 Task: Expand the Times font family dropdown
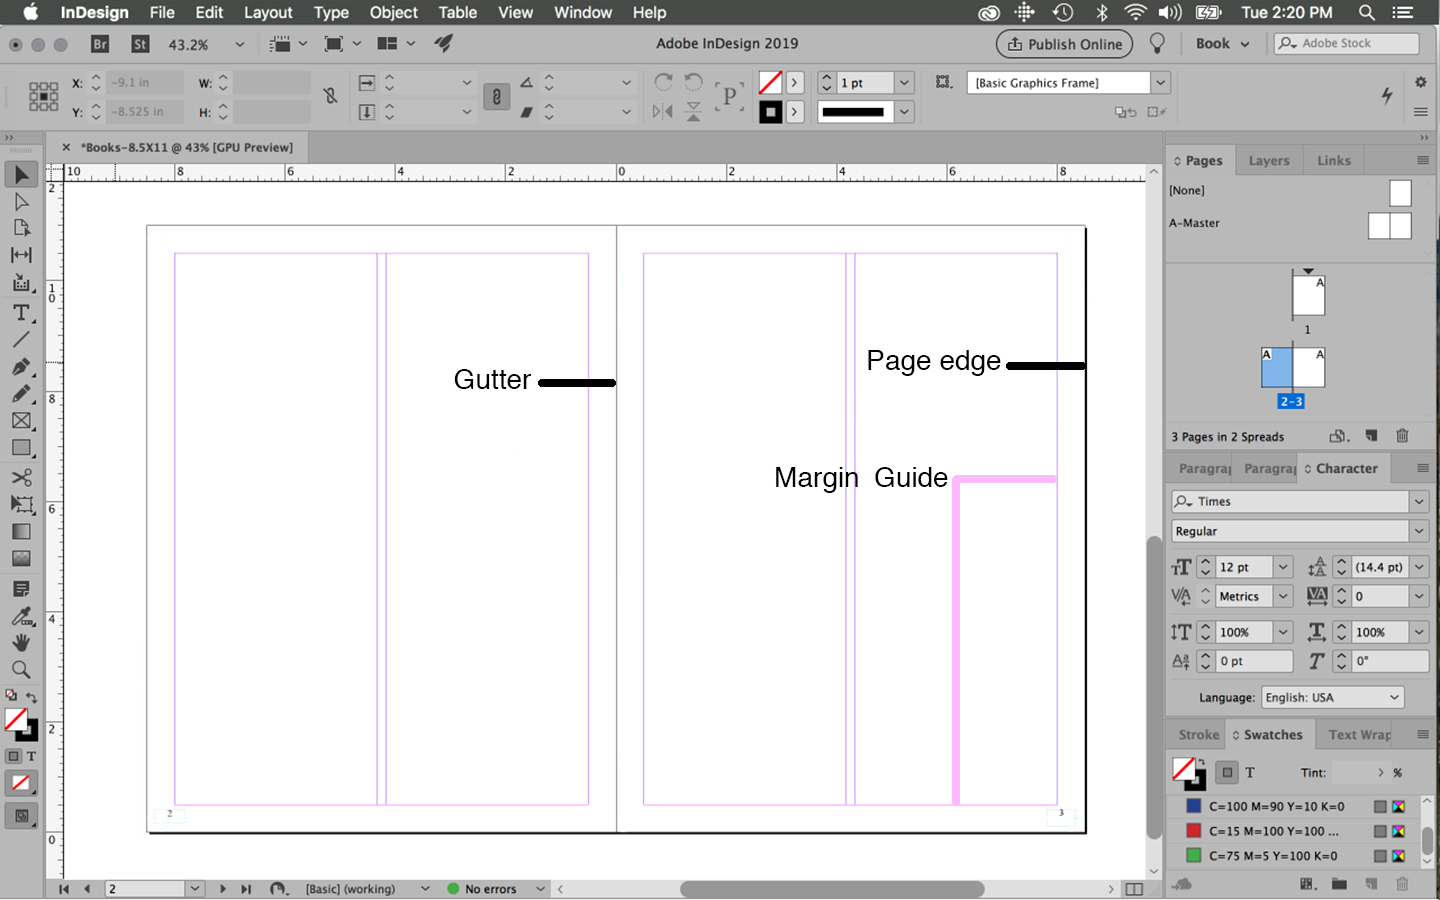coord(1418,501)
